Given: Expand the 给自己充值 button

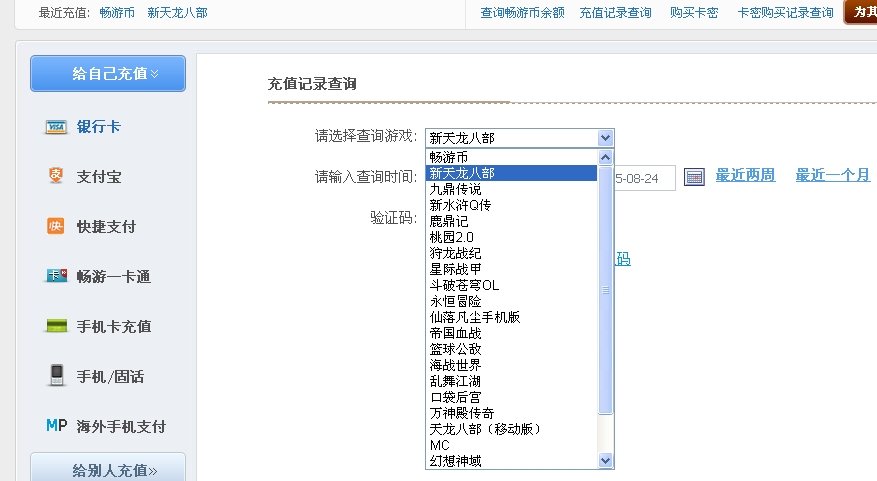Looking at the screenshot, I should click(108, 73).
